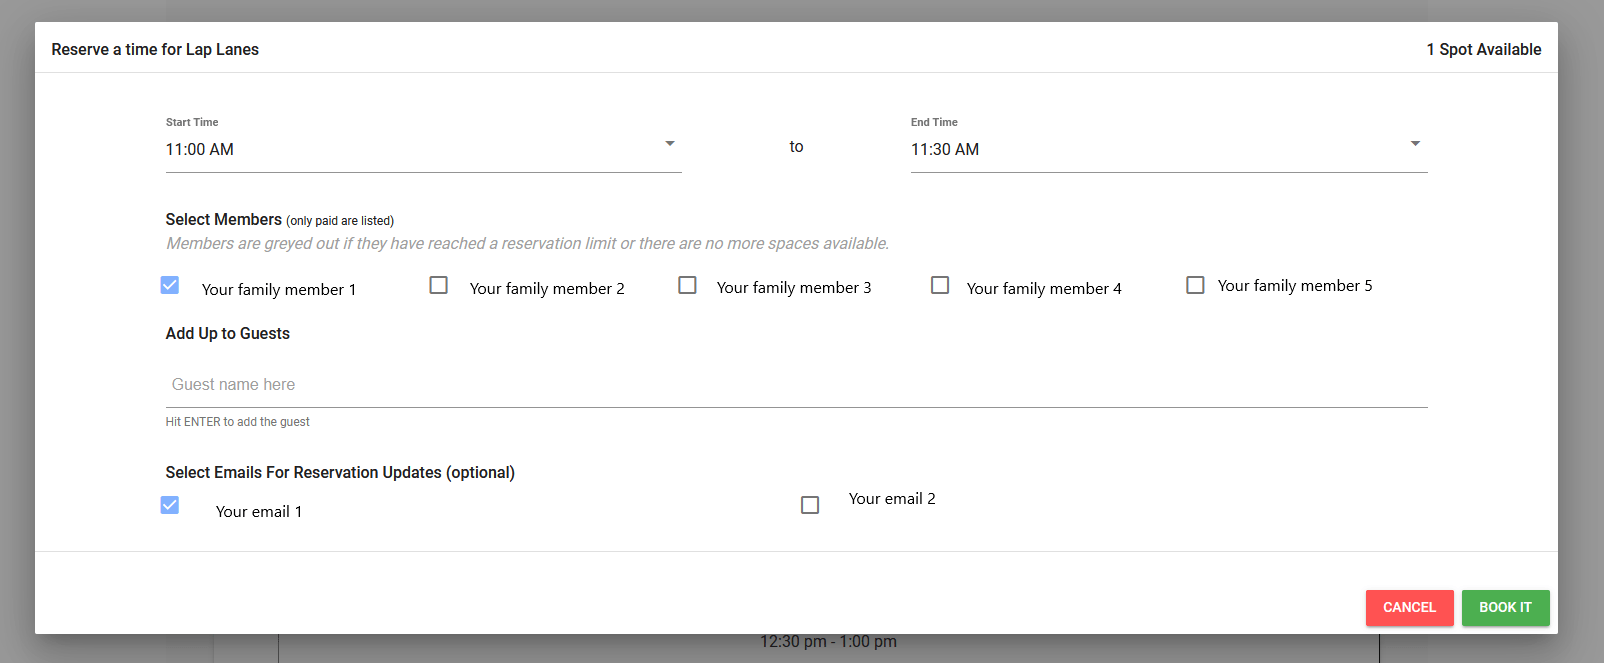Click the 12:30 pm - 1:00 pm slot
The height and width of the screenshot is (663, 1604).
pyautogui.click(x=828, y=642)
